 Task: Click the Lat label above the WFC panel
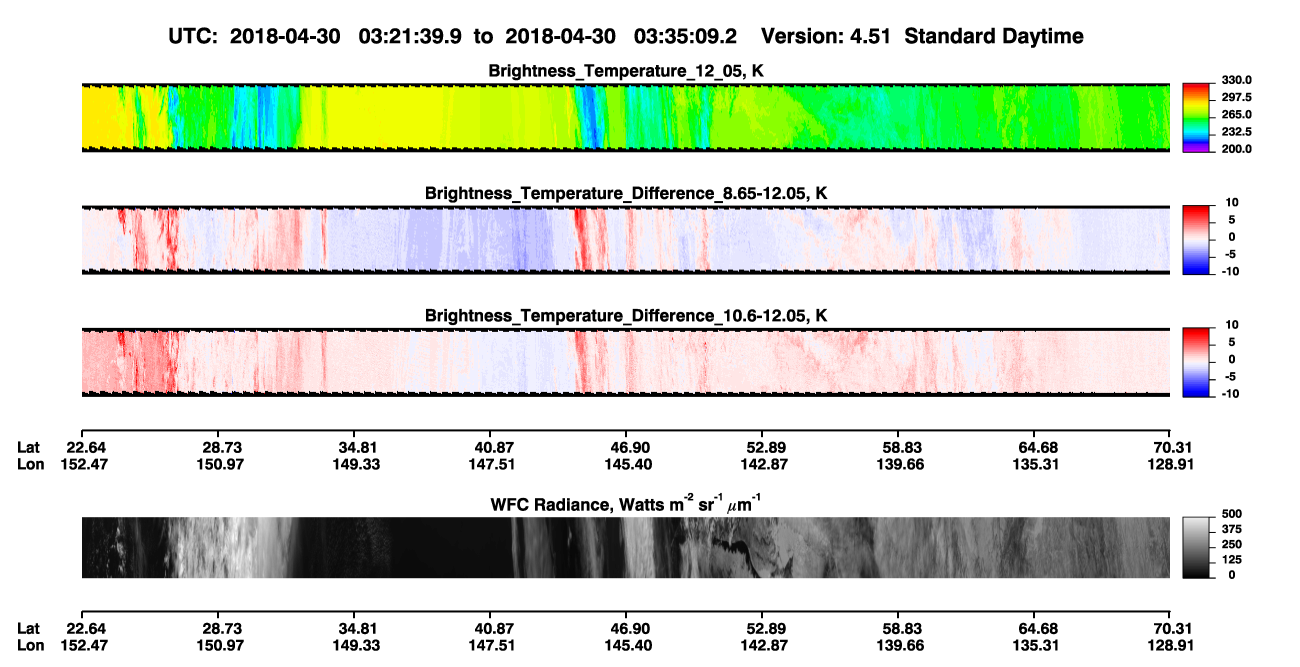29,448
